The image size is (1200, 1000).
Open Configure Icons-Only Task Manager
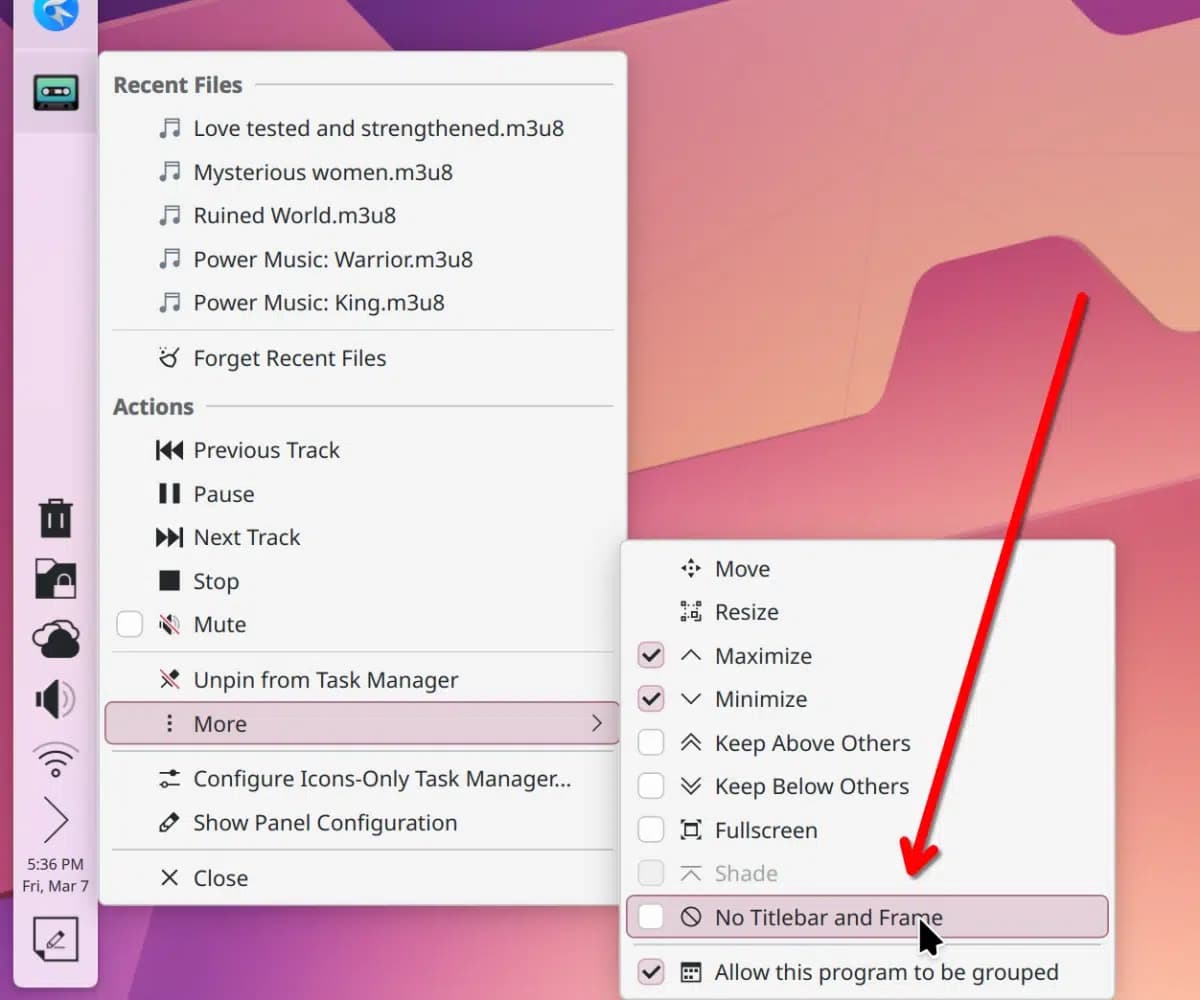point(362,779)
